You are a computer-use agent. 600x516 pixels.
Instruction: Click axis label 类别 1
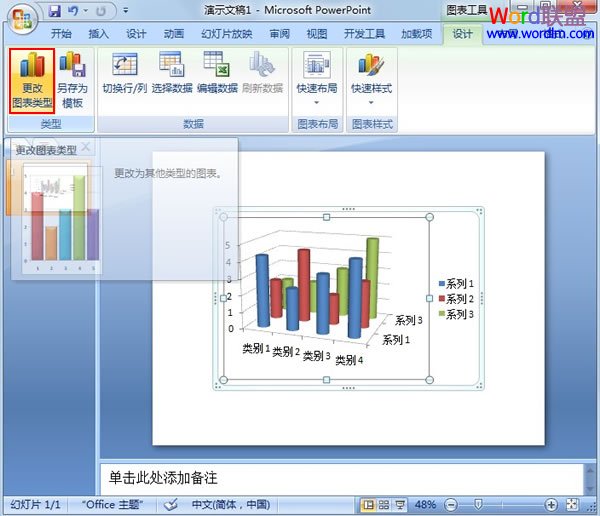tap(256, 348)
